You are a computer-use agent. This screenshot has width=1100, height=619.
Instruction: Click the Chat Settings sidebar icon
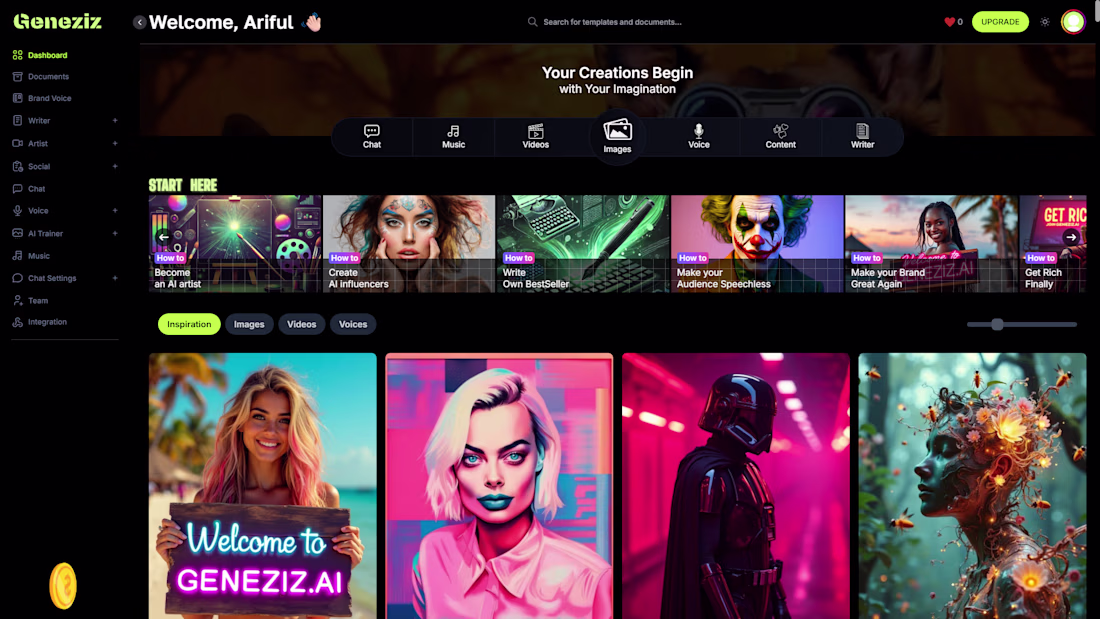(x=18, y=278)
